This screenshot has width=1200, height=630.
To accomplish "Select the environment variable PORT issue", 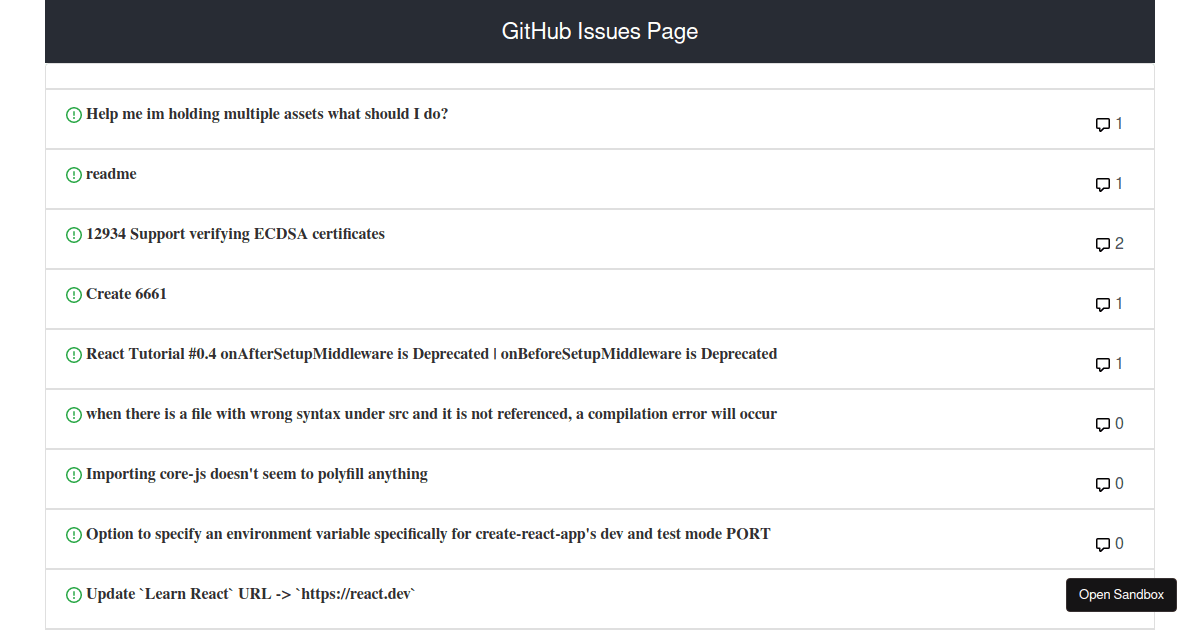I will tap(428, 534).
